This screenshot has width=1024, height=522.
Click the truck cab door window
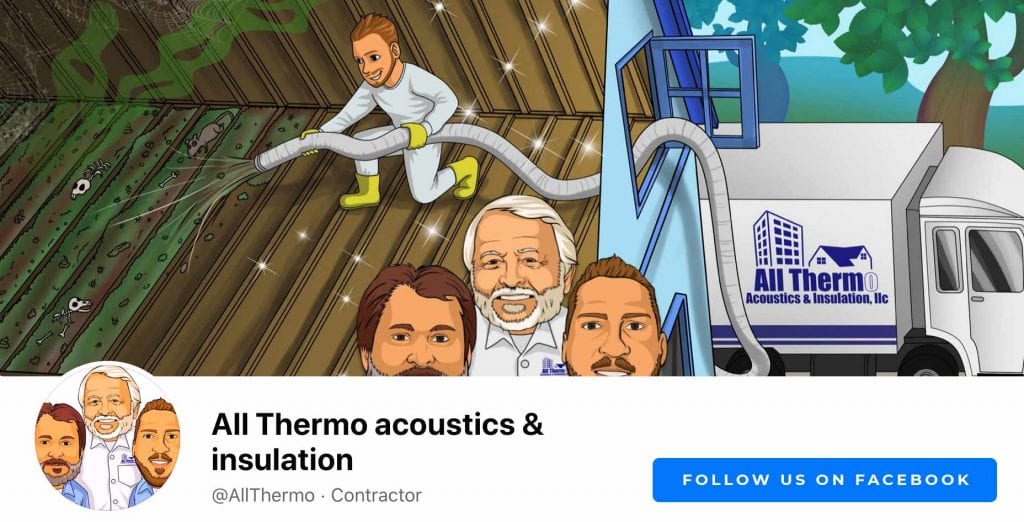tap(995, 261)
